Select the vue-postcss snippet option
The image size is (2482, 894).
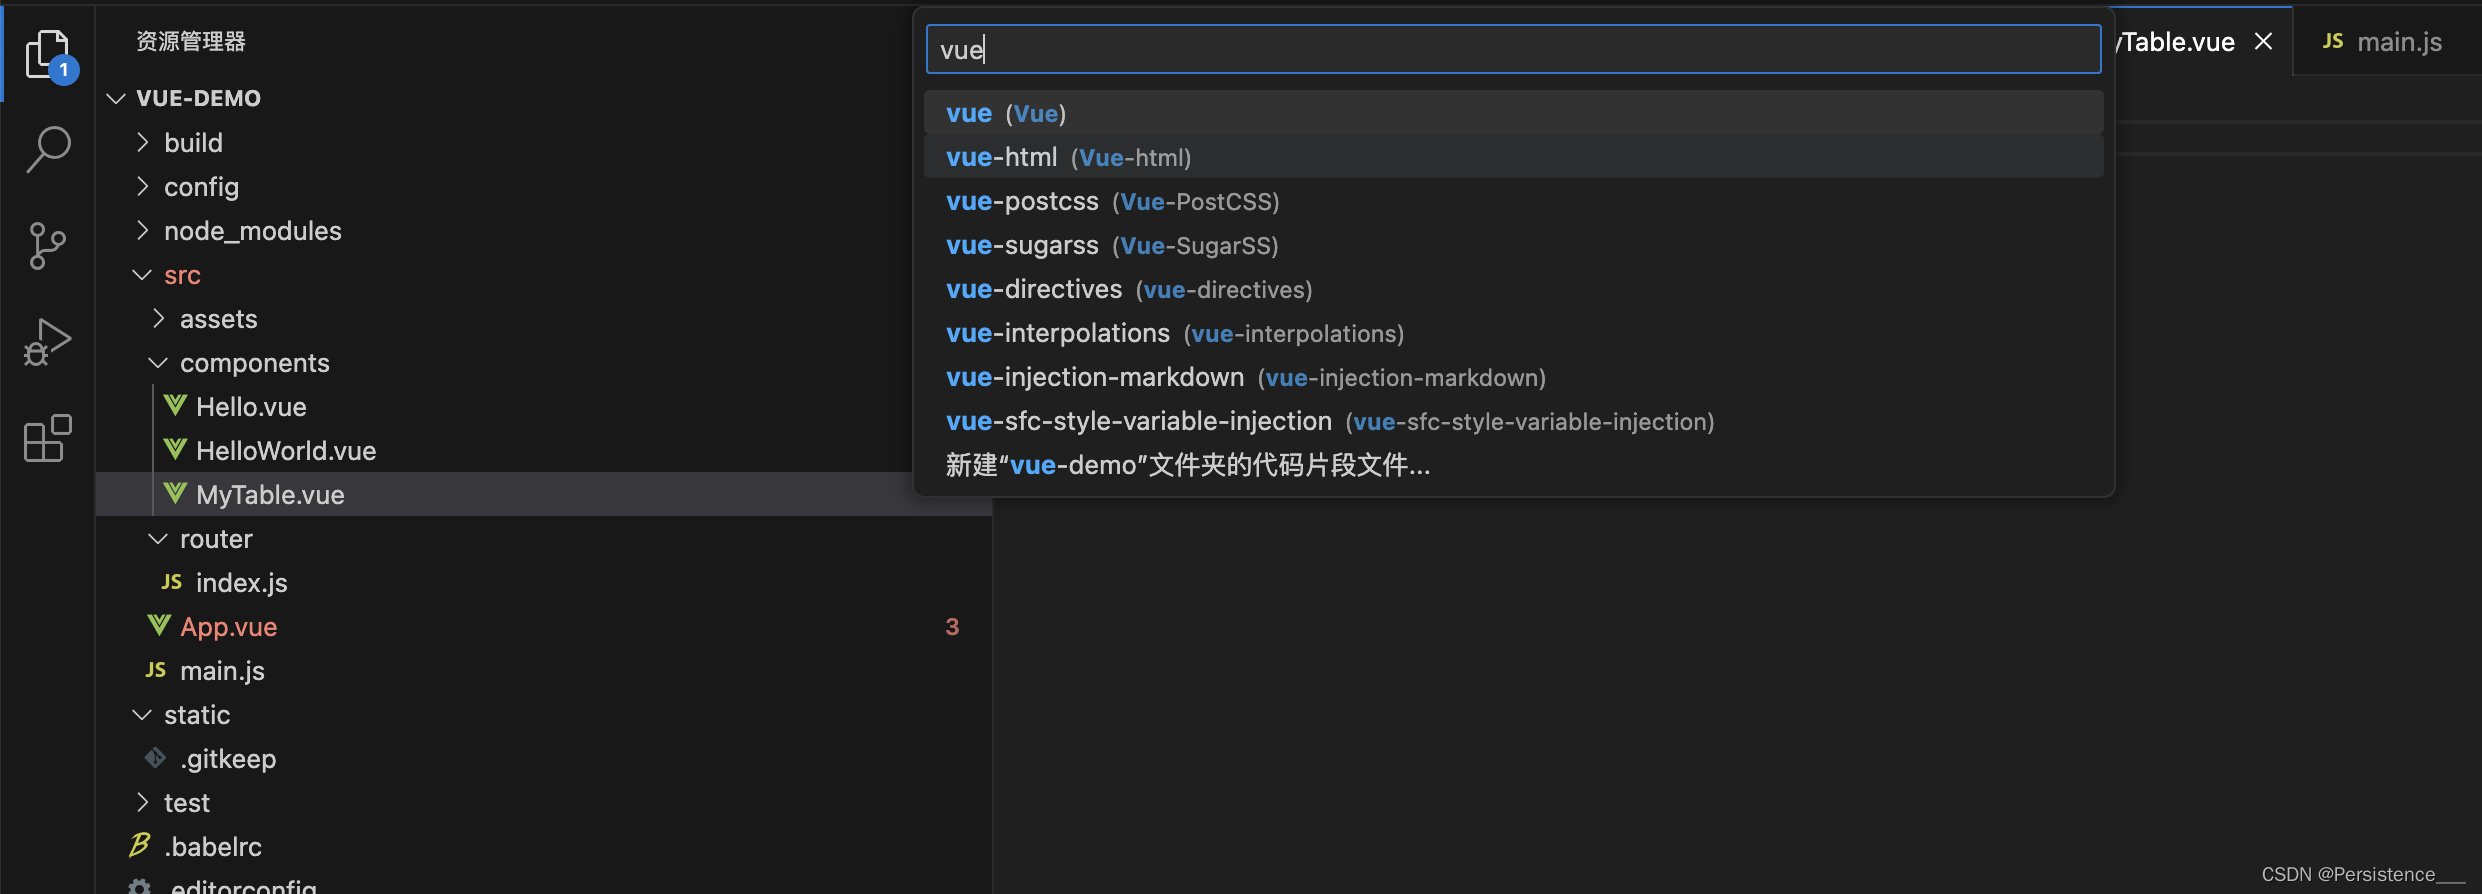[1513, 201]
